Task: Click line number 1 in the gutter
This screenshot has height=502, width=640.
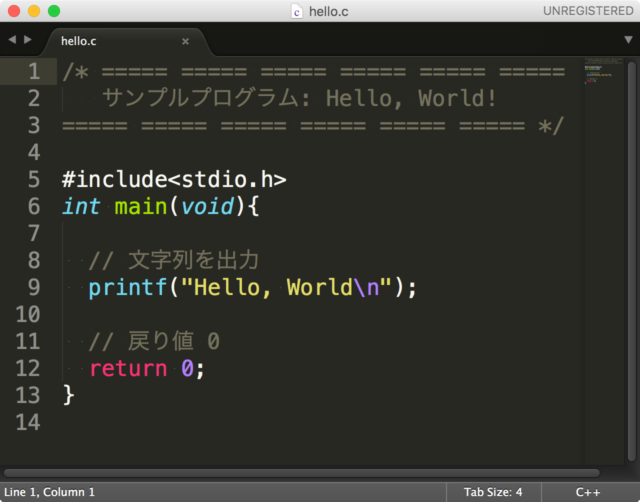Action: tap(34, 71)
